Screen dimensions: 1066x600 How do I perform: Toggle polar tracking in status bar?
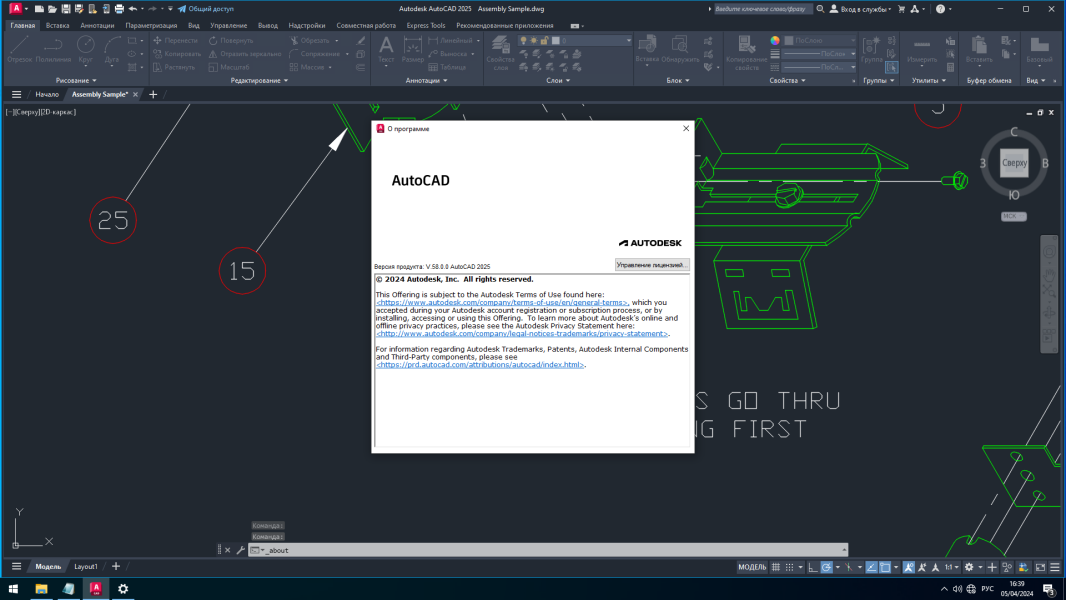pyautogui.click(x=826, y=567)
